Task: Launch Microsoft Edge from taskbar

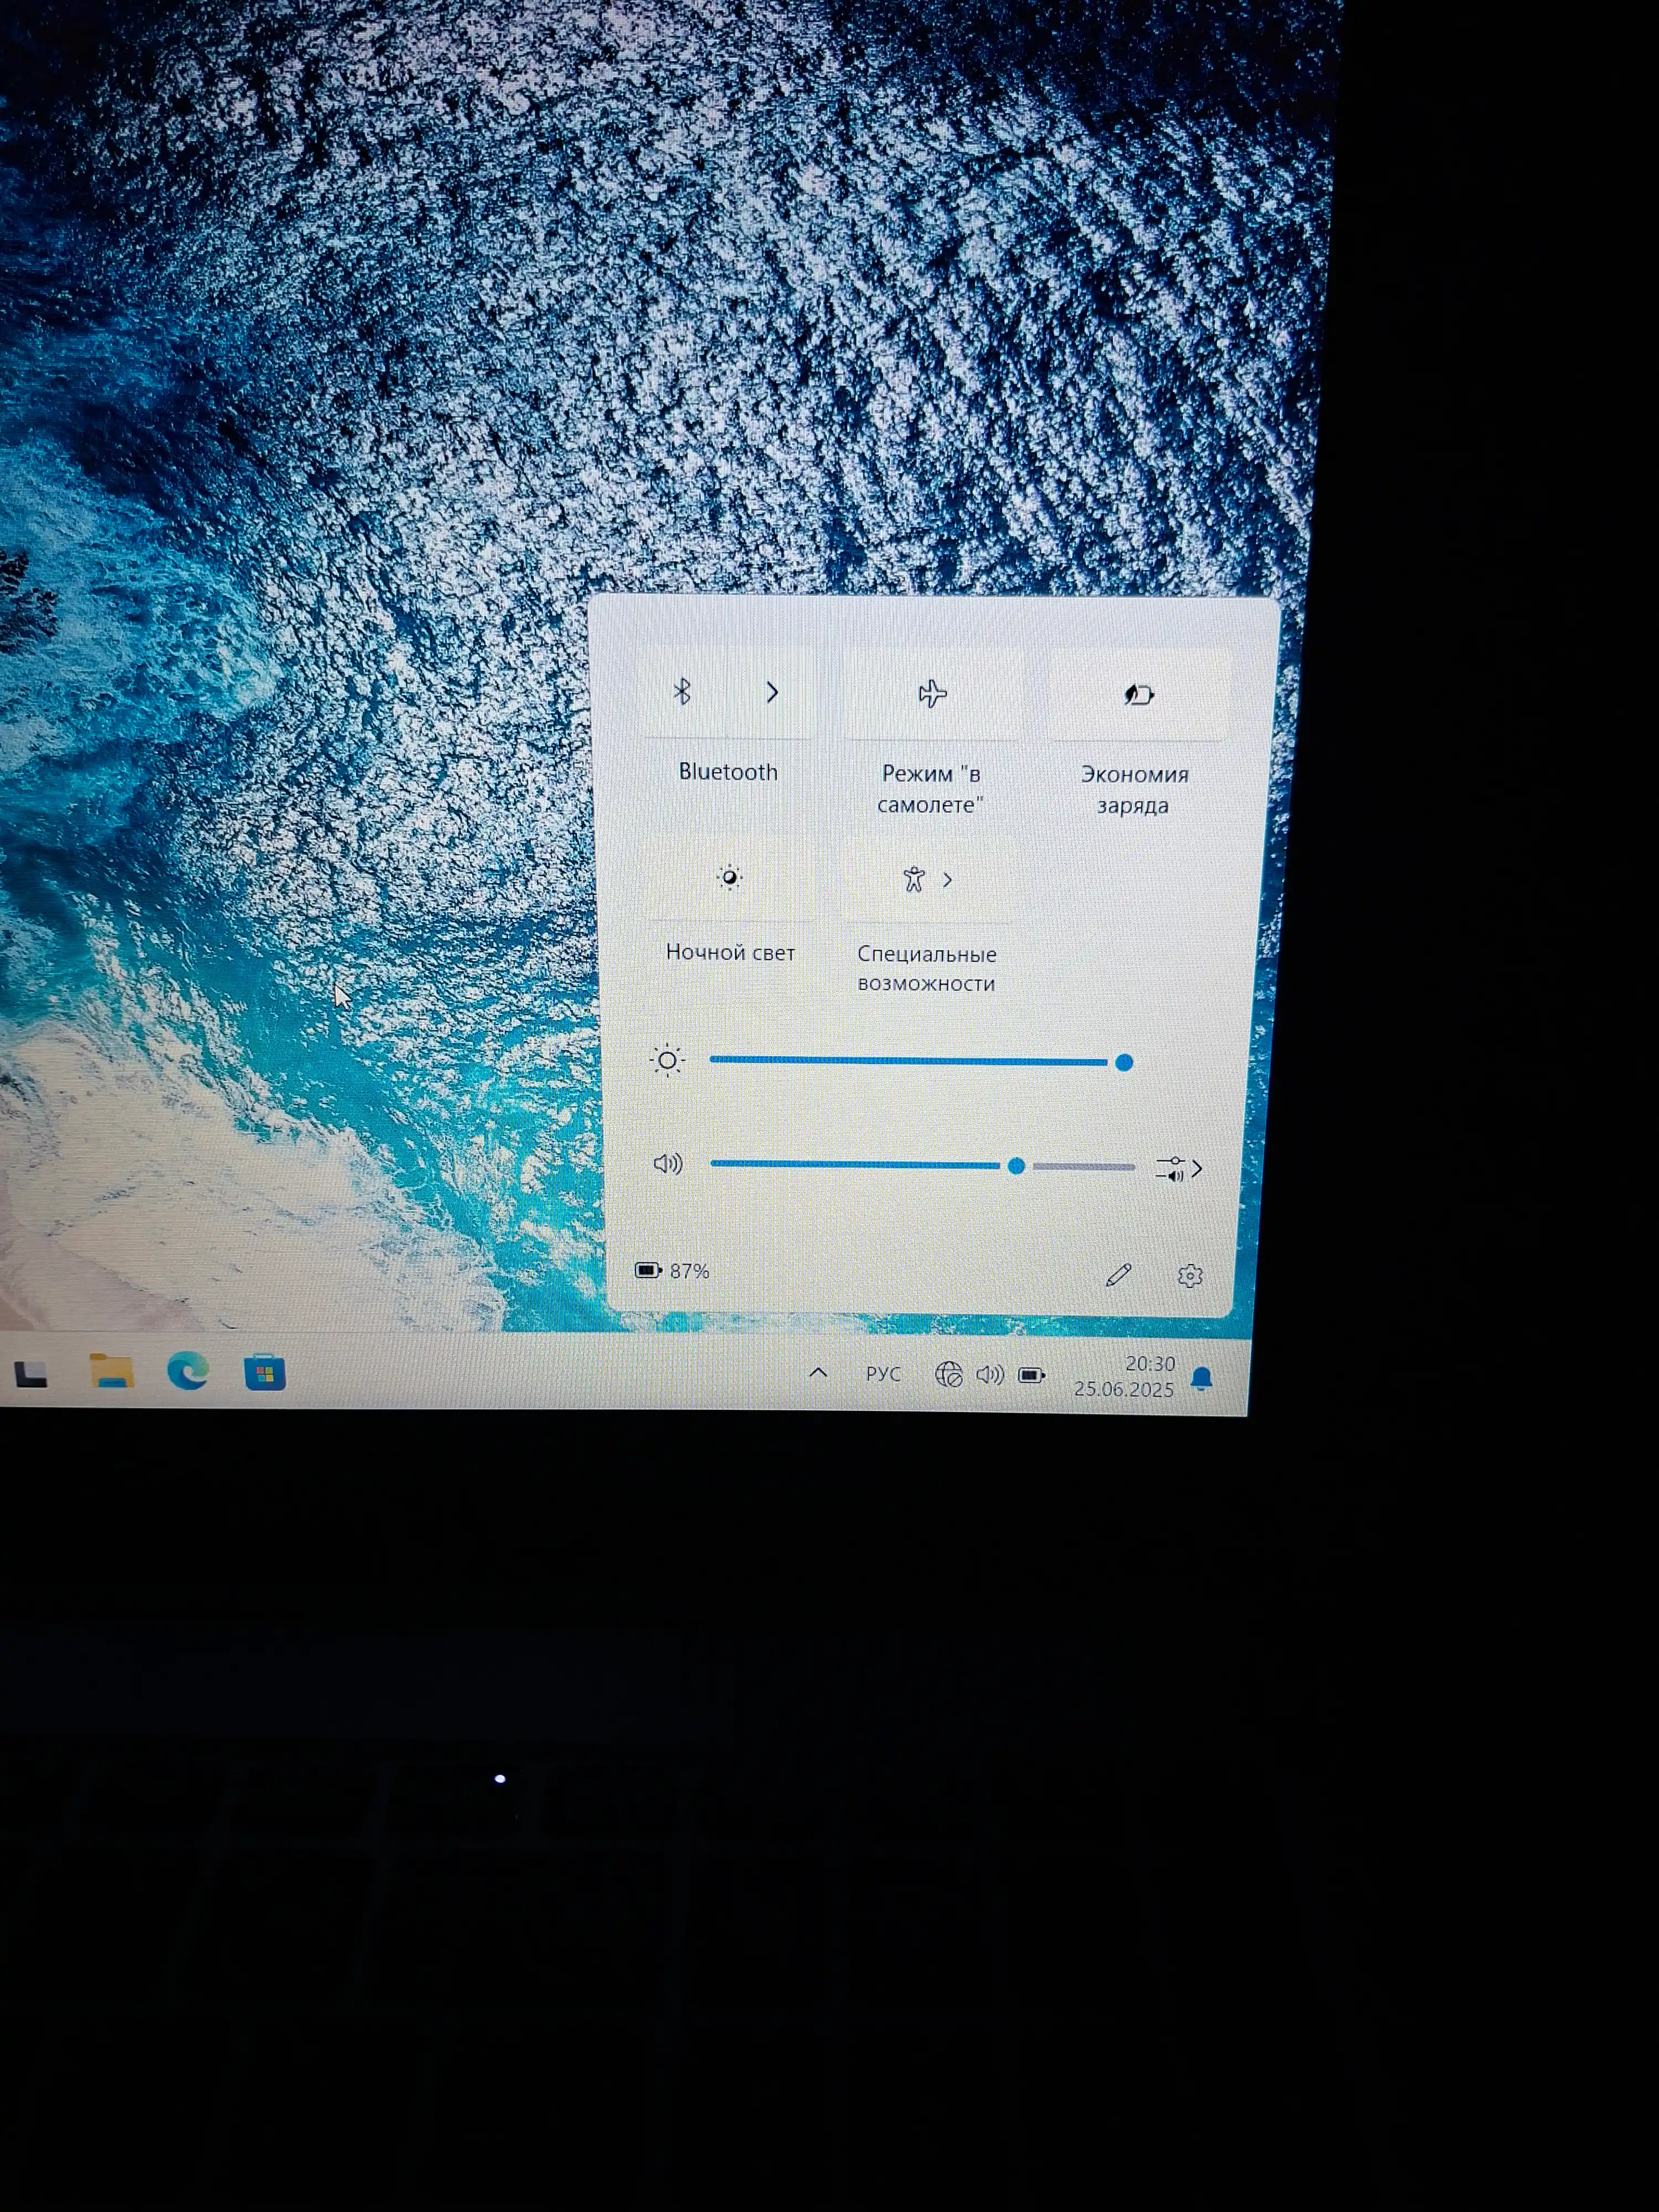Action: point(188,1370)
